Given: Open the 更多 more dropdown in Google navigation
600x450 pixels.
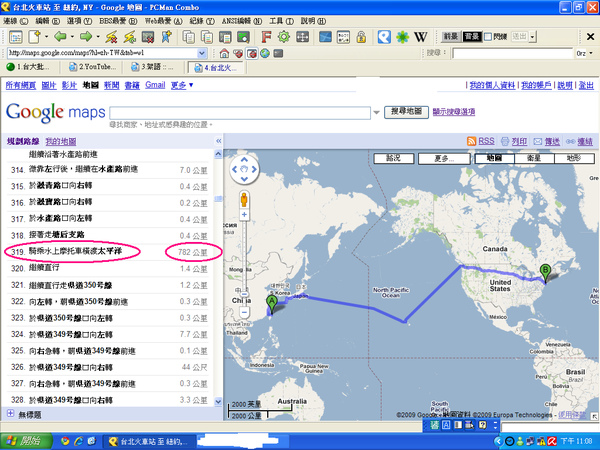Looking at the screenshot, I should point(182,85).
